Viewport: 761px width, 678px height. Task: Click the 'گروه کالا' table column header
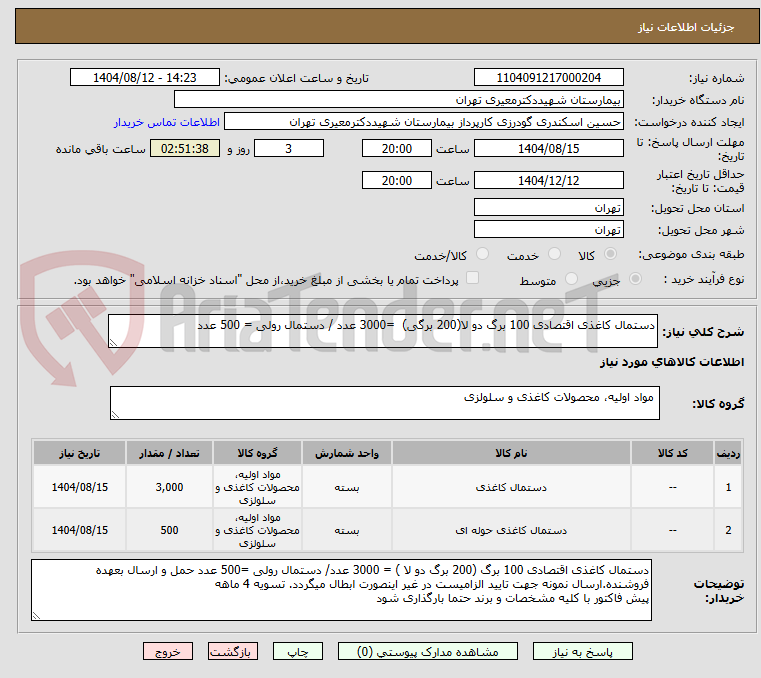257,453
